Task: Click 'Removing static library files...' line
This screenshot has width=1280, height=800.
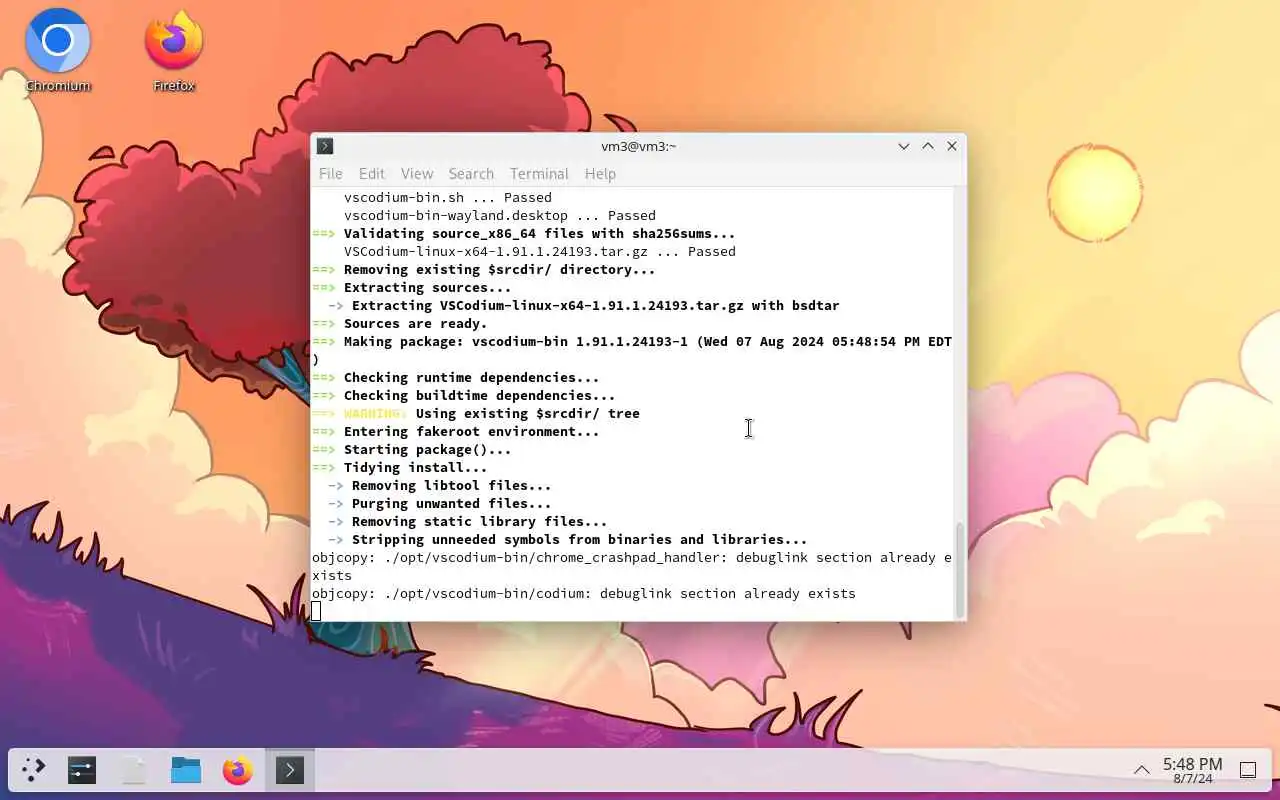Action: (467, 522)
